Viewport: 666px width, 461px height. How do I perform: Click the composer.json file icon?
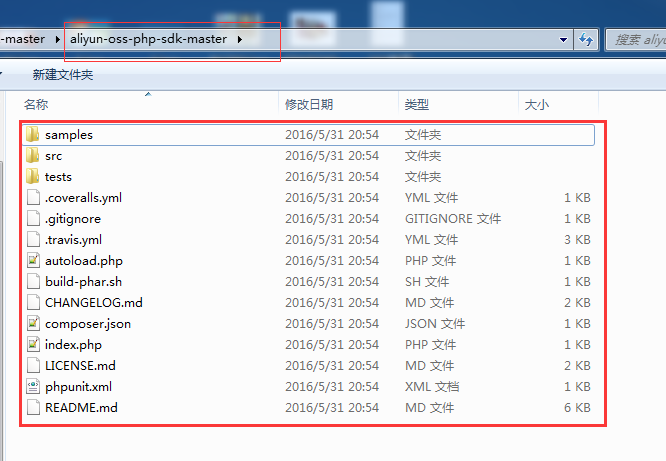click(33, 324)
